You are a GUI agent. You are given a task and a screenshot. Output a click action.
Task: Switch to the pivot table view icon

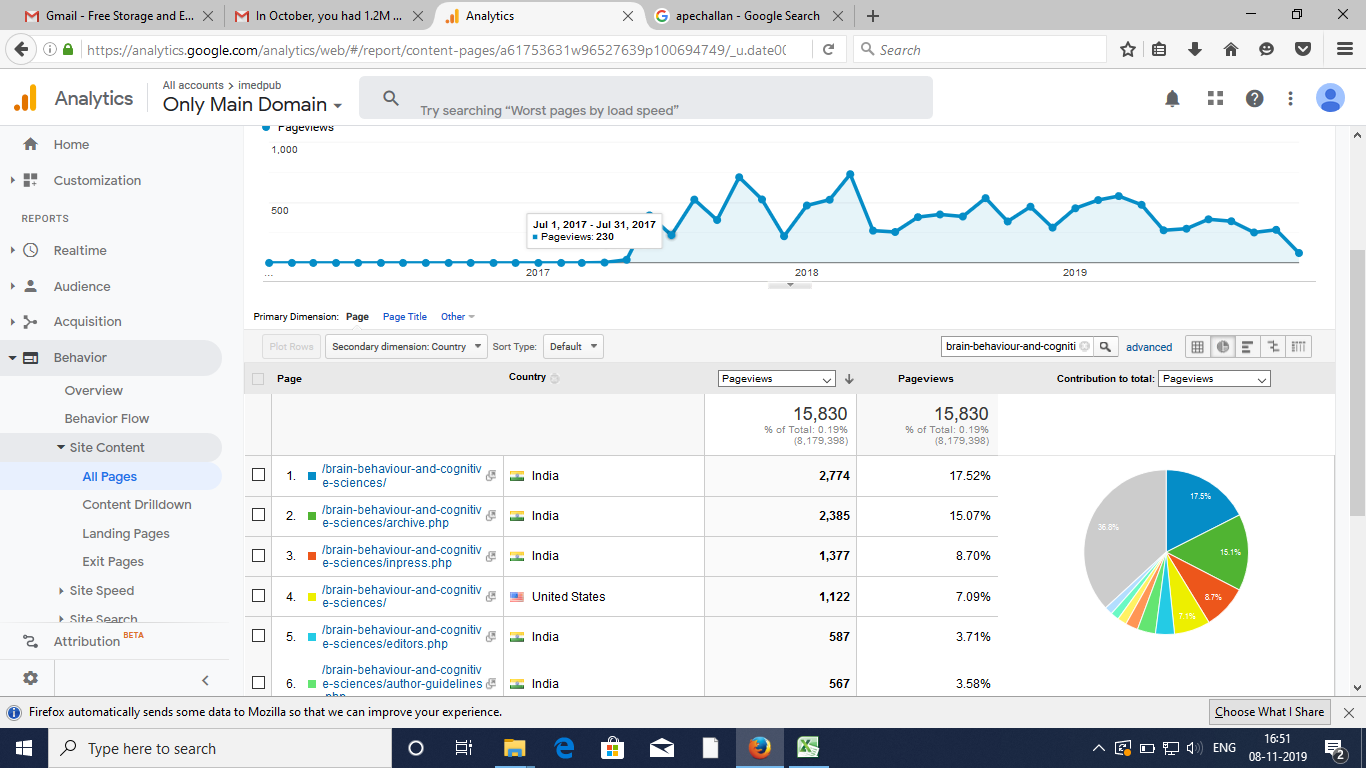click(x=1298, y=347)
